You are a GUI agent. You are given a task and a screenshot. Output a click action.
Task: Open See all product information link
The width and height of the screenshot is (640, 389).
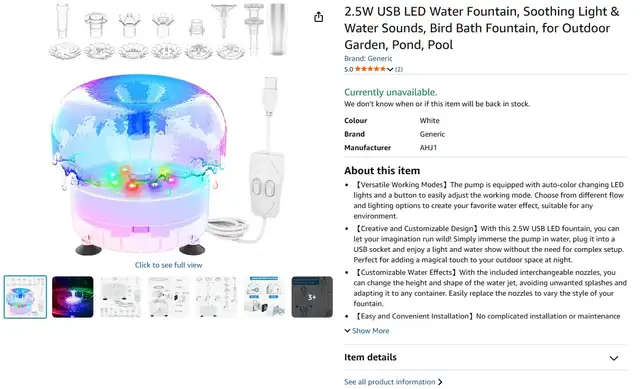click(389, 382)
